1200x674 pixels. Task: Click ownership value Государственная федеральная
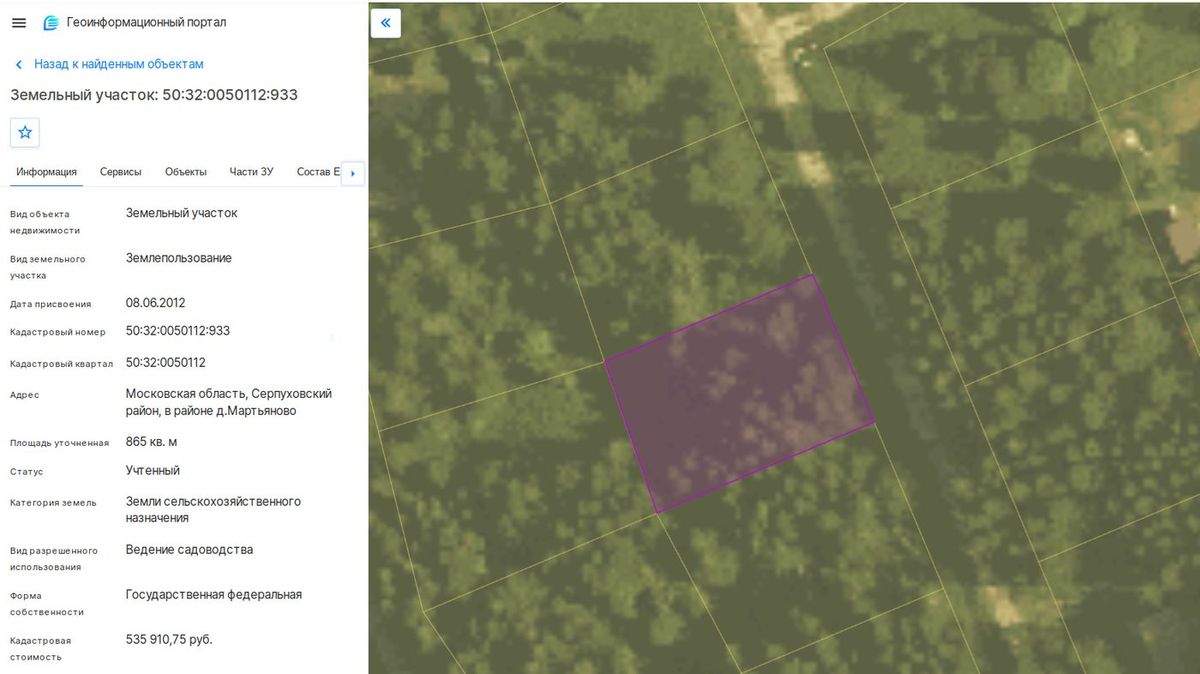coord(214,595)
